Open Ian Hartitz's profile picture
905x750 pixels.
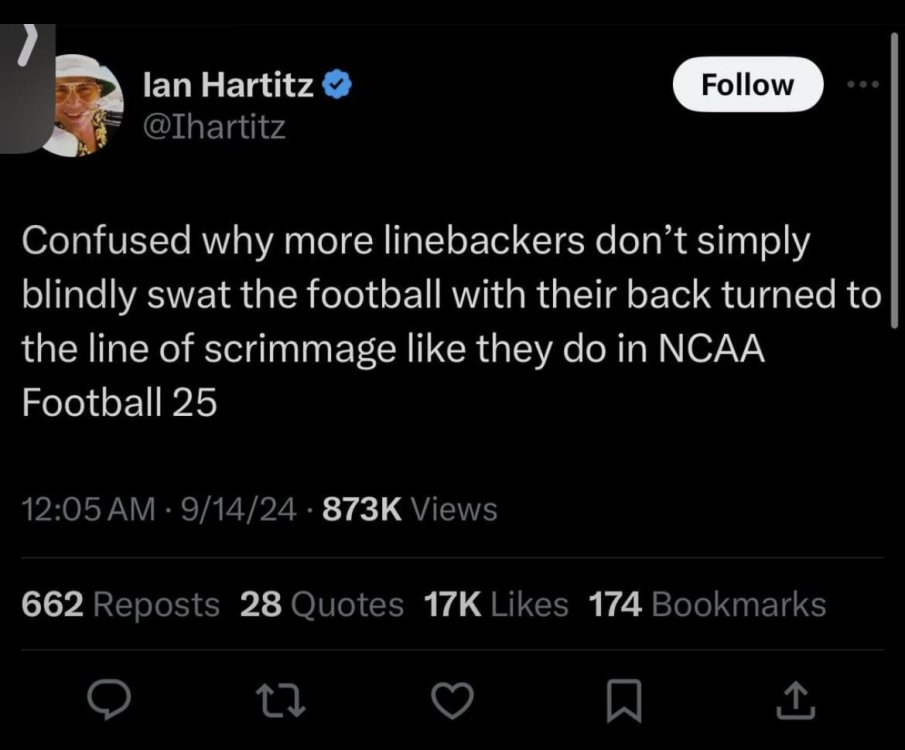click(86, 105)
